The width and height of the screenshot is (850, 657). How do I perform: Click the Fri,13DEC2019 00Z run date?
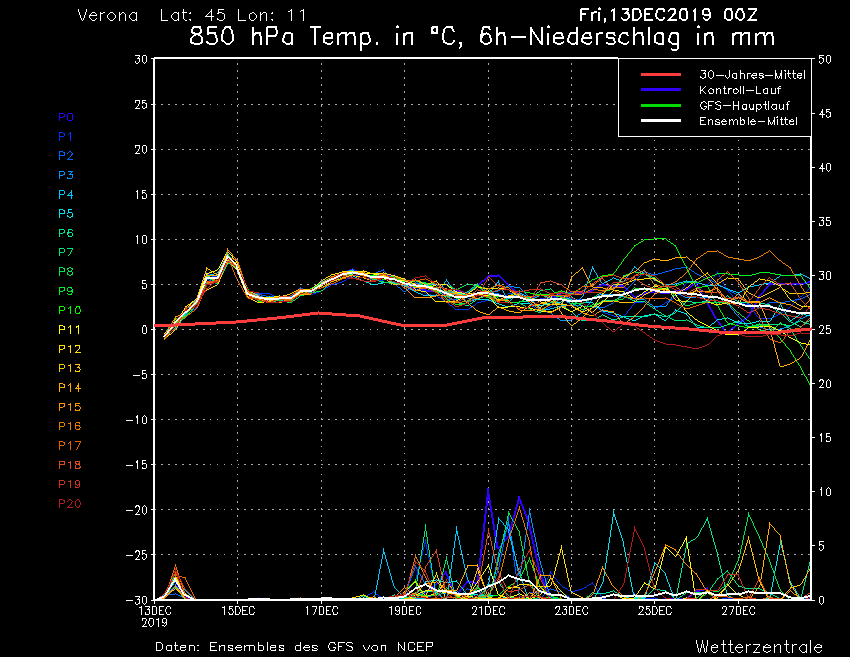pos(667,15)
